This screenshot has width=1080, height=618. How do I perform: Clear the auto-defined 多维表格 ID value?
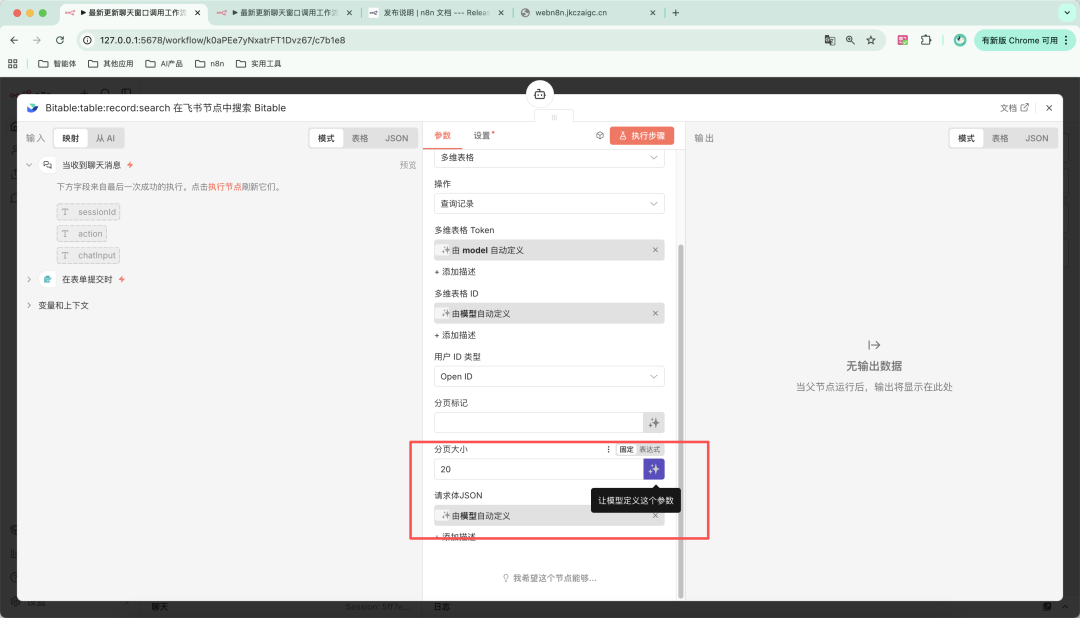pyautogui.click(x=655, y=313)
